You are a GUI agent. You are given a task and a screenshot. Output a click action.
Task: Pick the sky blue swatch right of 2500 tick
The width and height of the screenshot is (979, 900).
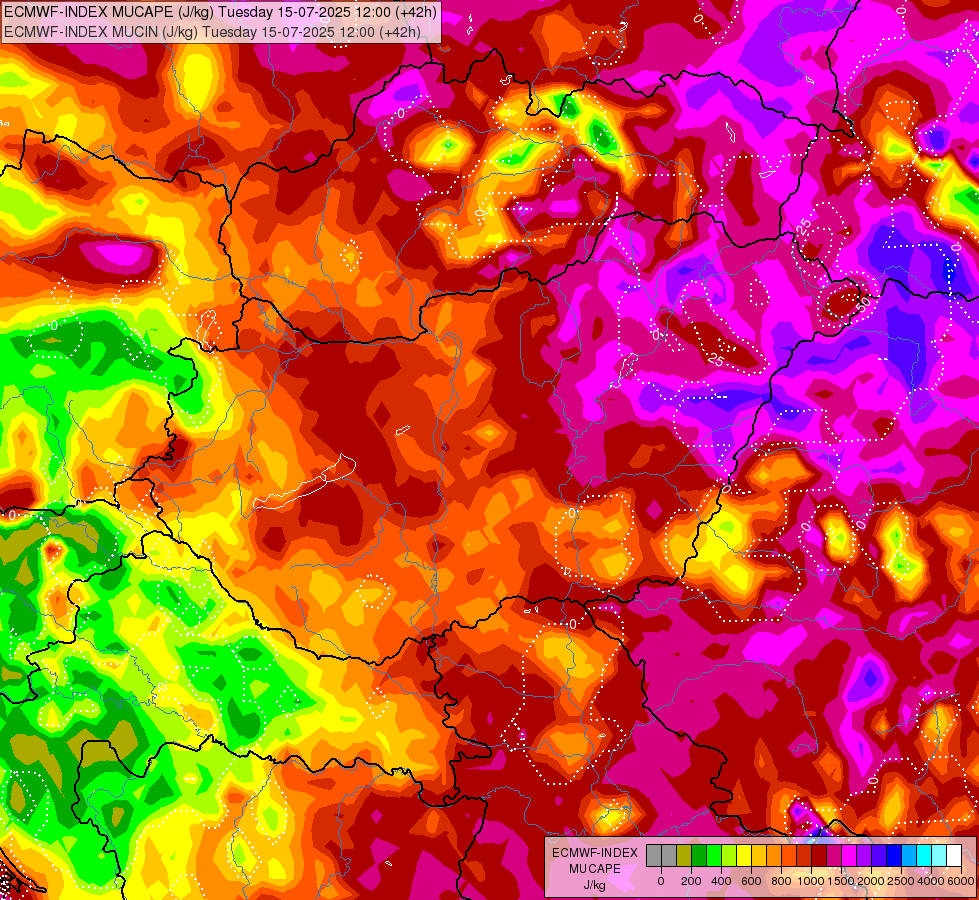(x=909, y=855)
